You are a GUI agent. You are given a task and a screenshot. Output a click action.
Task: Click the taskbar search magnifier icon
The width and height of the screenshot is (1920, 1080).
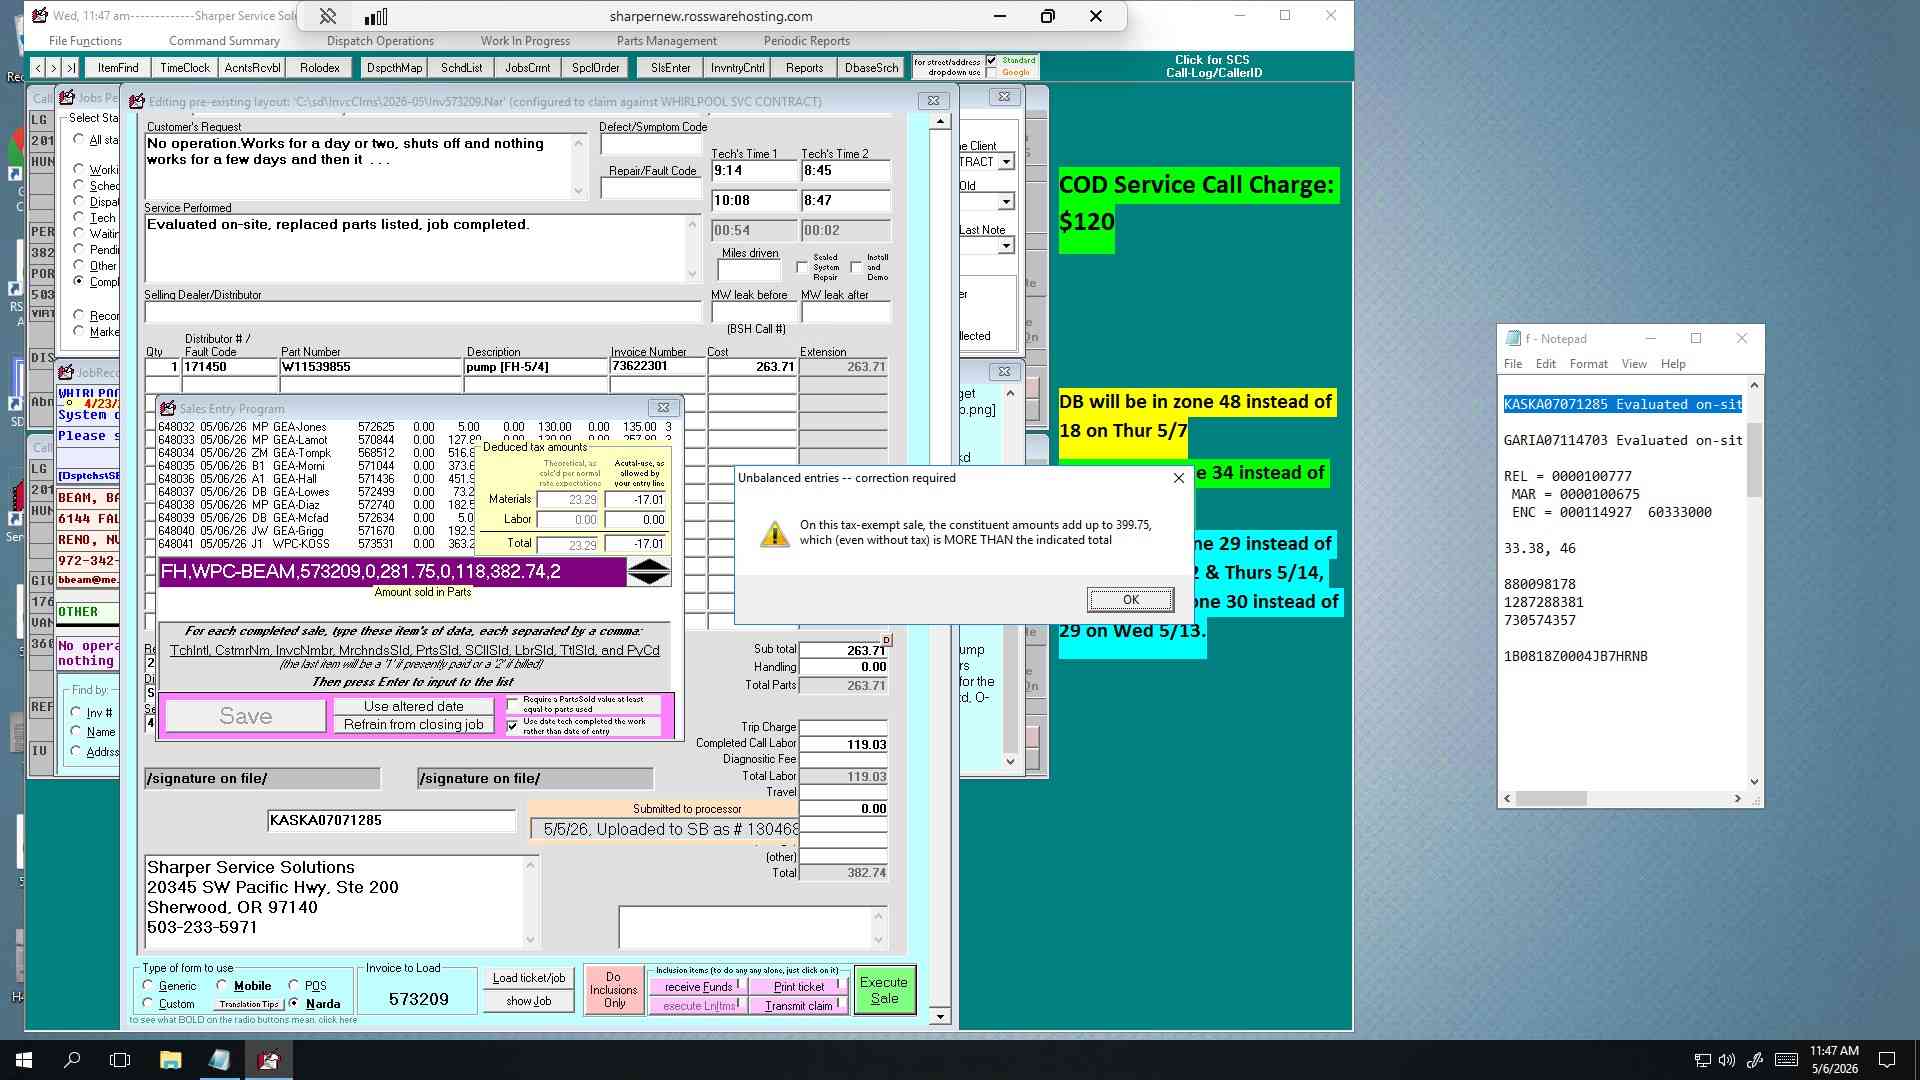point(72,1060)
